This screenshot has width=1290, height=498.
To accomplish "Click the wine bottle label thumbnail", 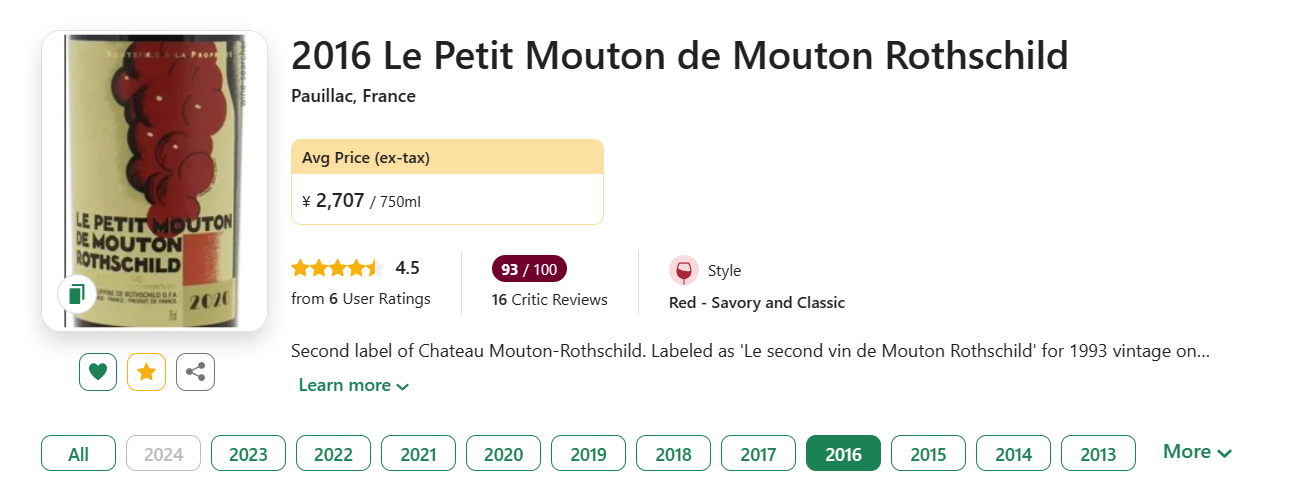I will 154,181.
